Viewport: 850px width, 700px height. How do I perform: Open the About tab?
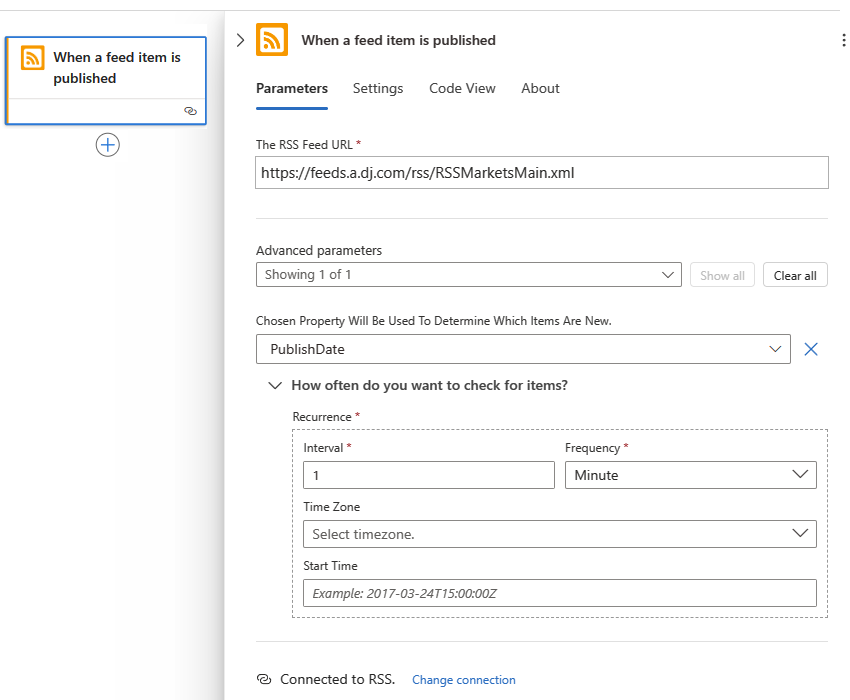(x=540, y=88)
